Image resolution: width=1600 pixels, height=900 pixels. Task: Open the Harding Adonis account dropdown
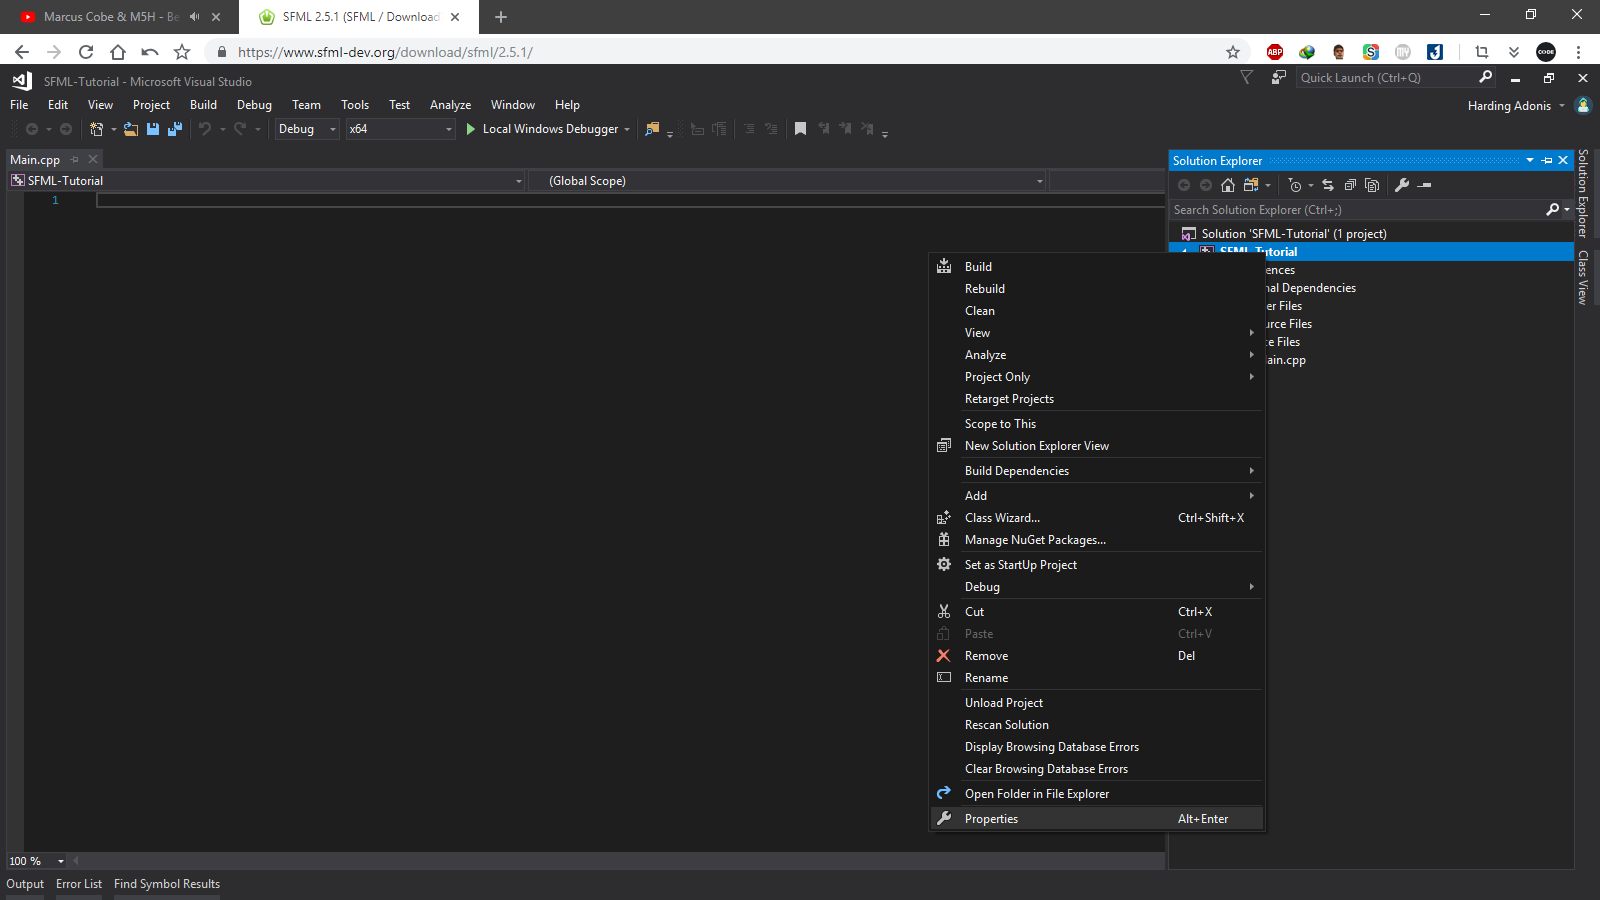pos(1562,106)
